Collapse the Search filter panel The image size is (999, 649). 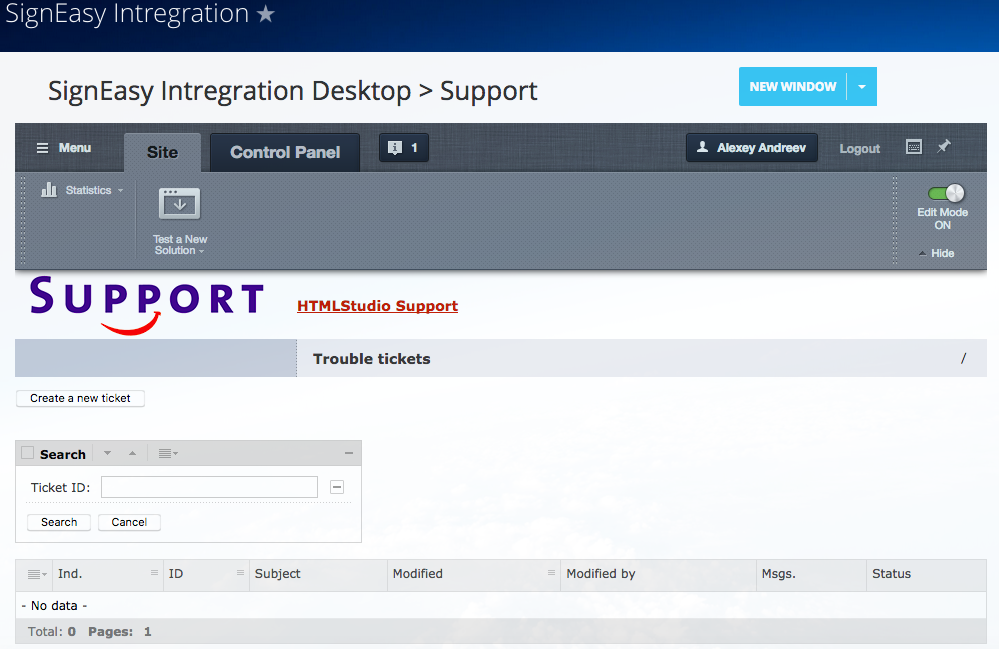(x=349, y=453)
